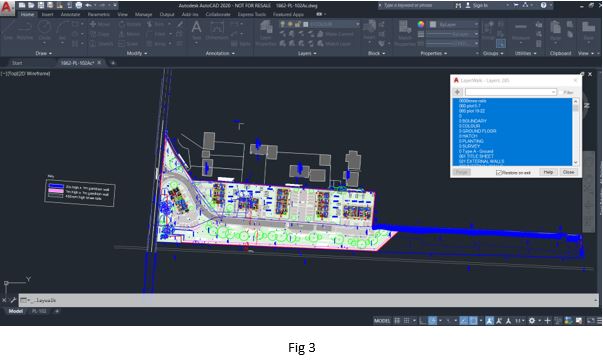Click MODEL button in status bar
603x360 pixels.
[x=382, y=320]
